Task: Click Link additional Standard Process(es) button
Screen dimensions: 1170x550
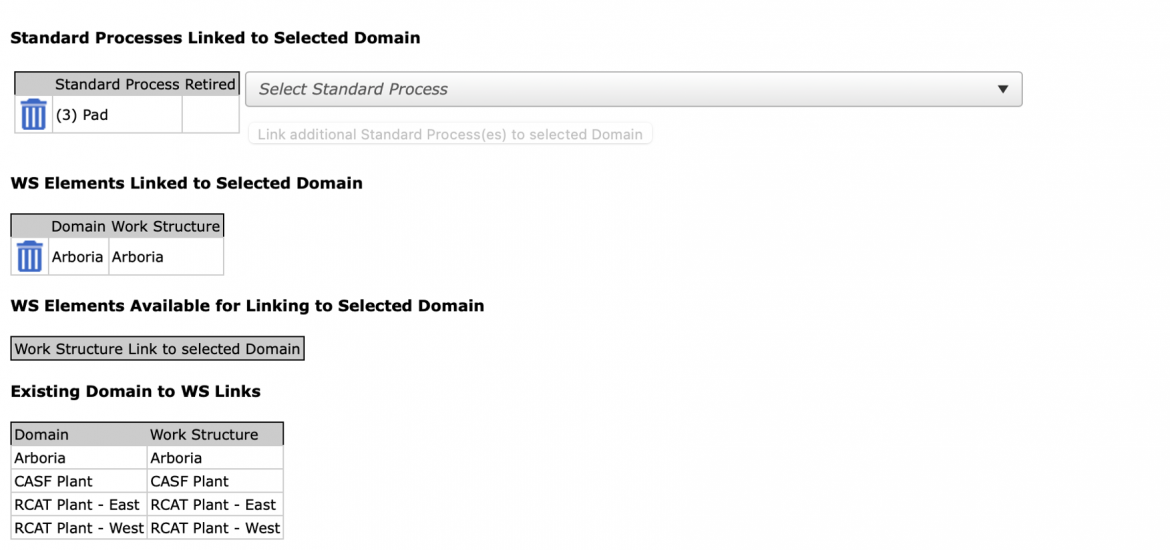Action: coord(450,134)
